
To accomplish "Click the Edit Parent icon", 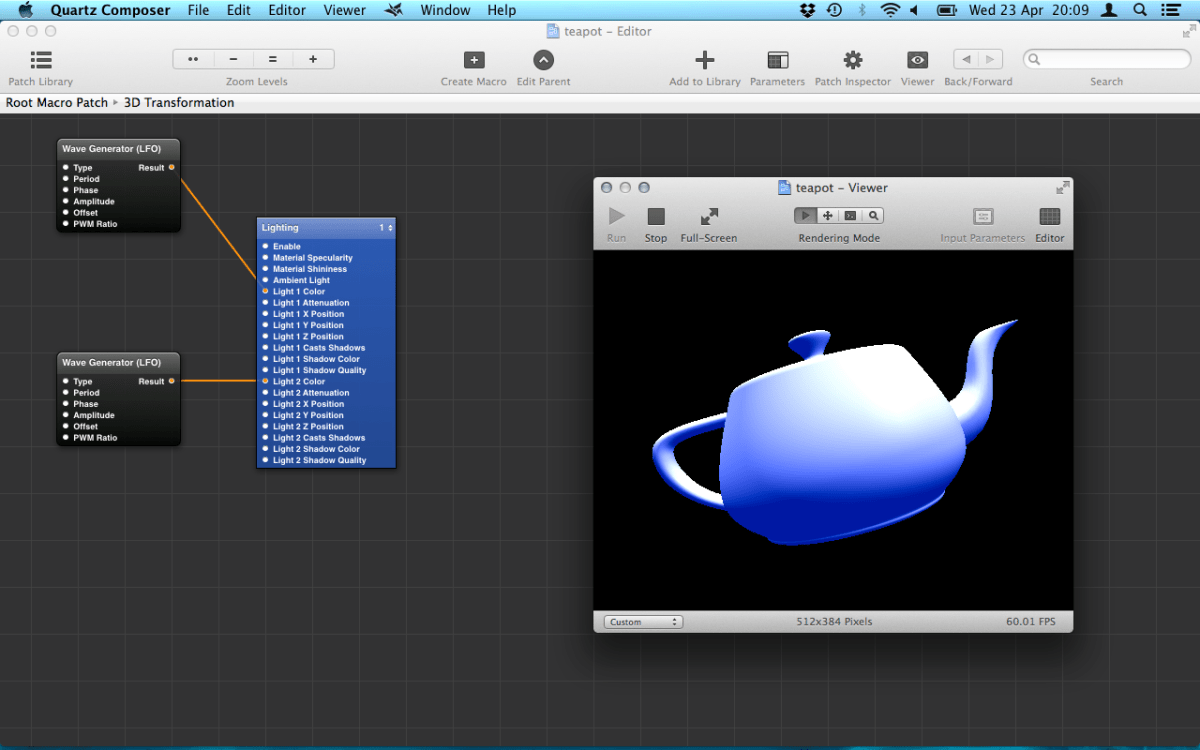I will (543, 60).
